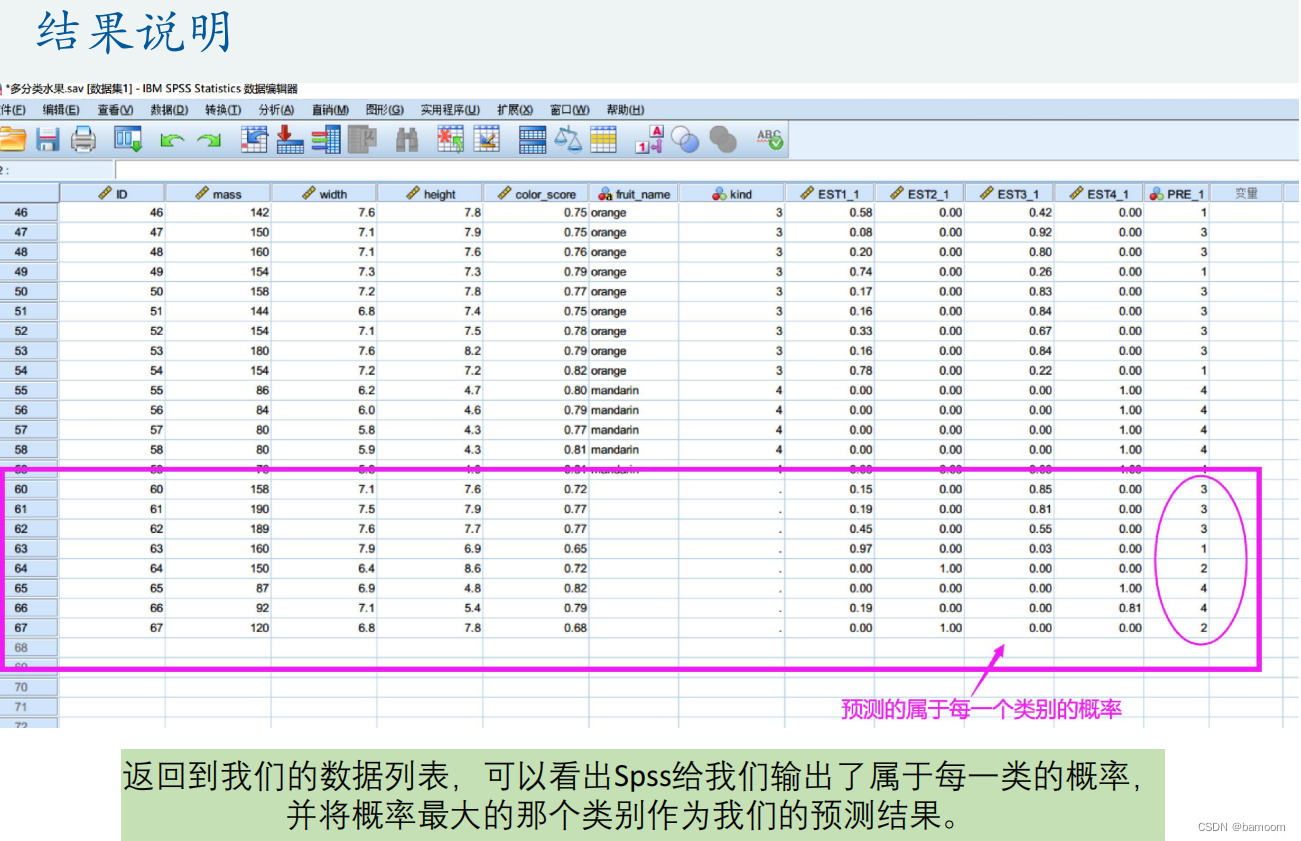Select the EST4_1 column header
Image resolution: width=1301 pixels, height=841 pixels.
tap(1100, 194)
